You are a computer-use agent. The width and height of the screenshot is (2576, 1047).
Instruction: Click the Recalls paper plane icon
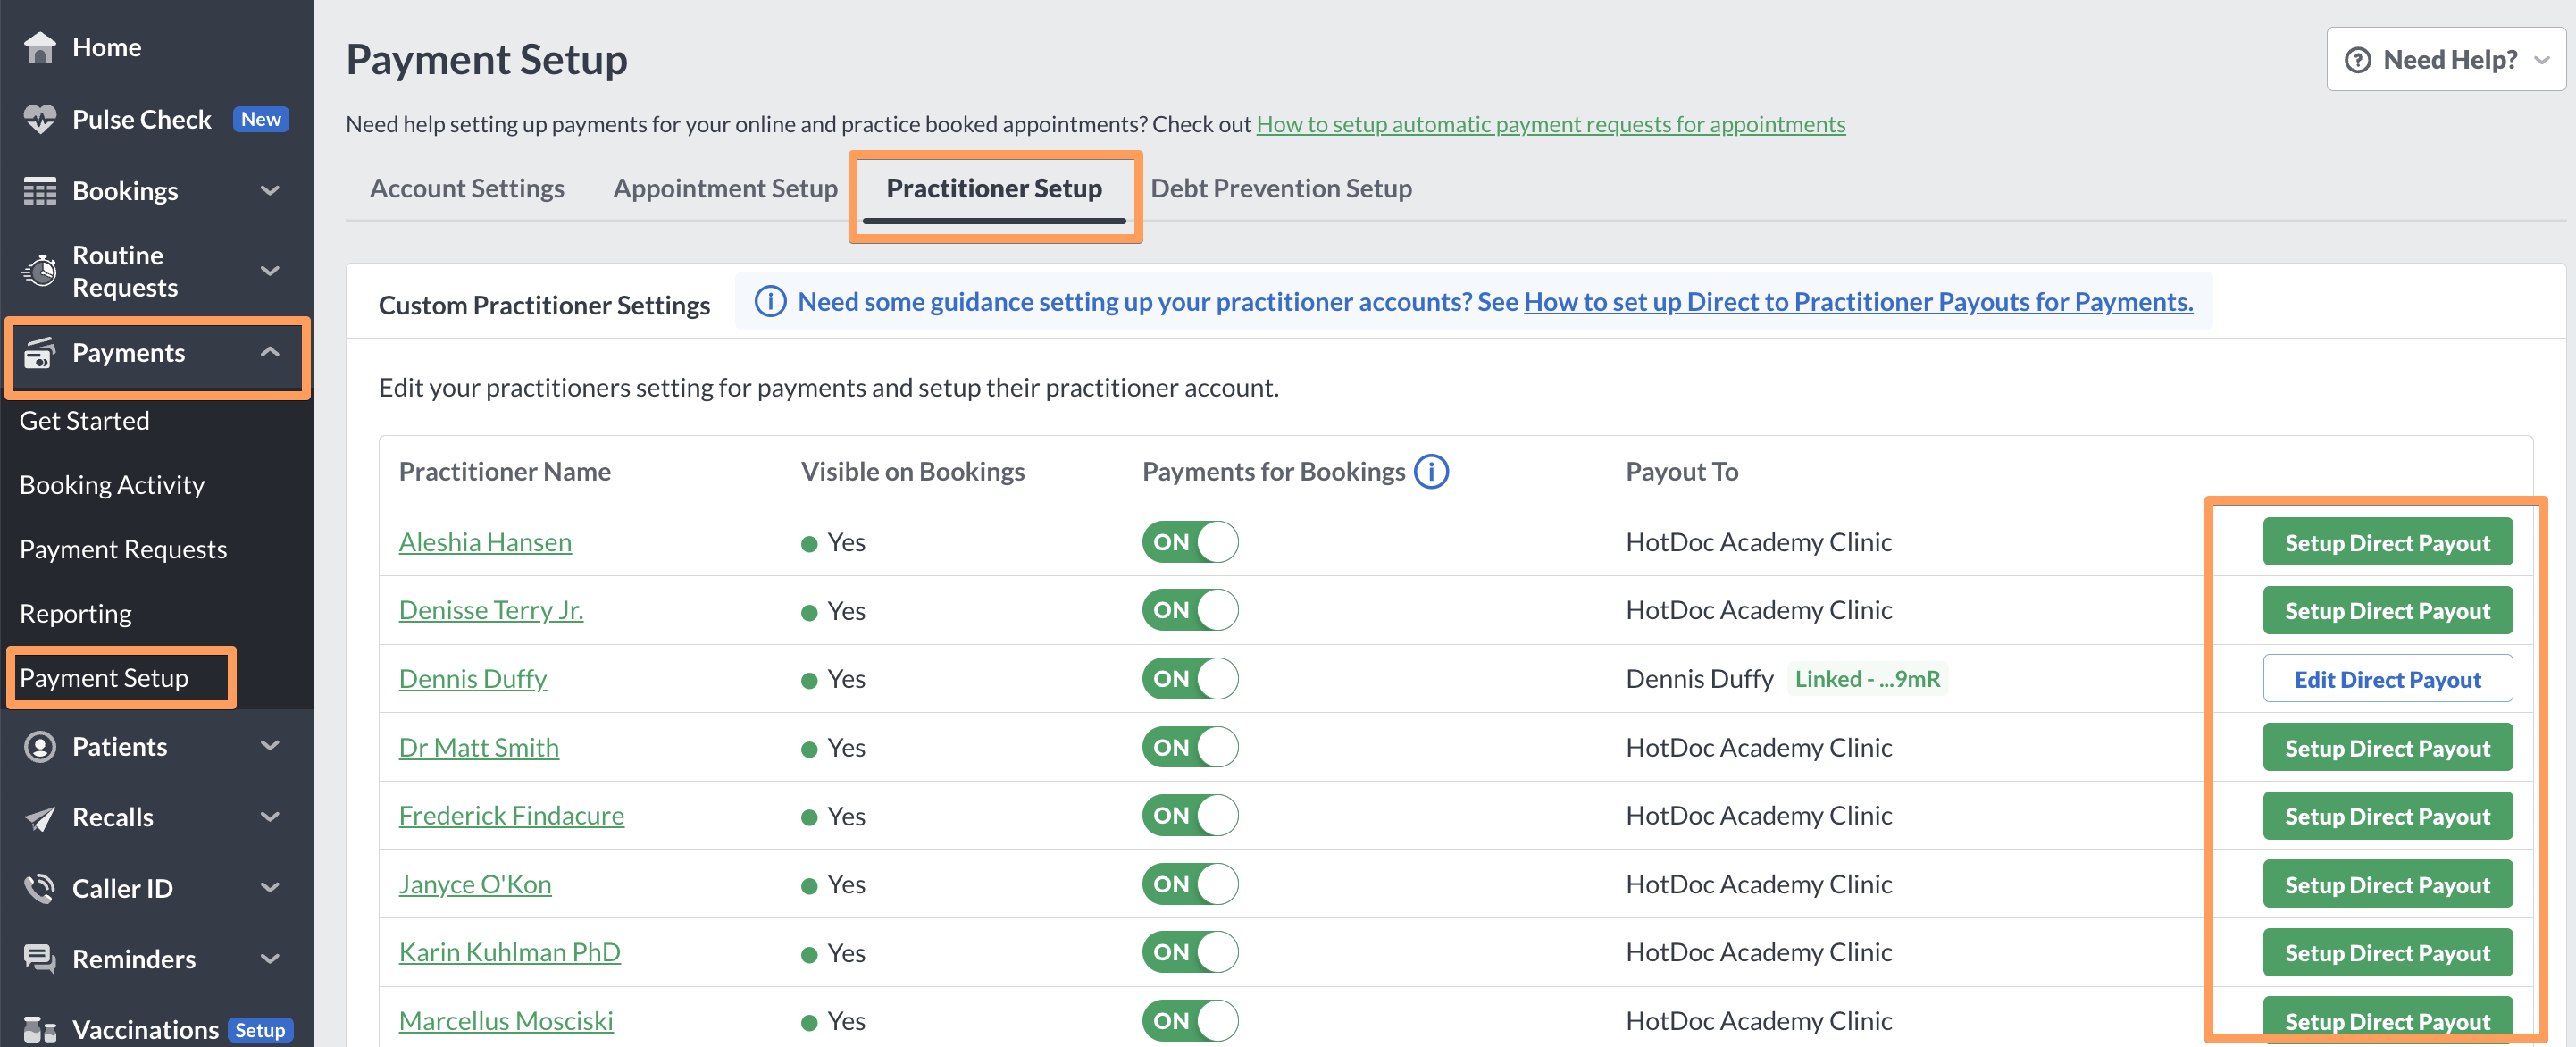(40, 818)
